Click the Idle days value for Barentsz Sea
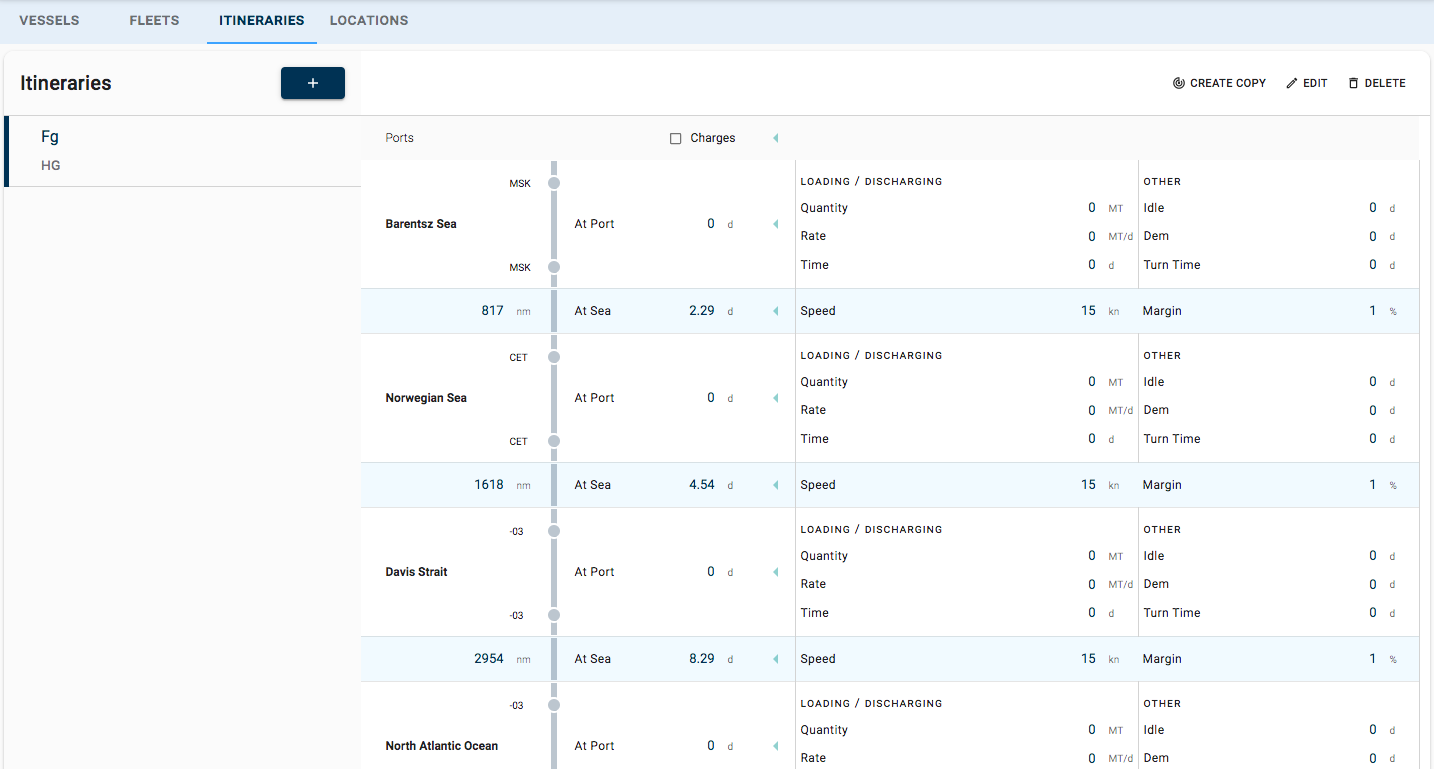1434x769 pixels. [x=1372, y=207]
